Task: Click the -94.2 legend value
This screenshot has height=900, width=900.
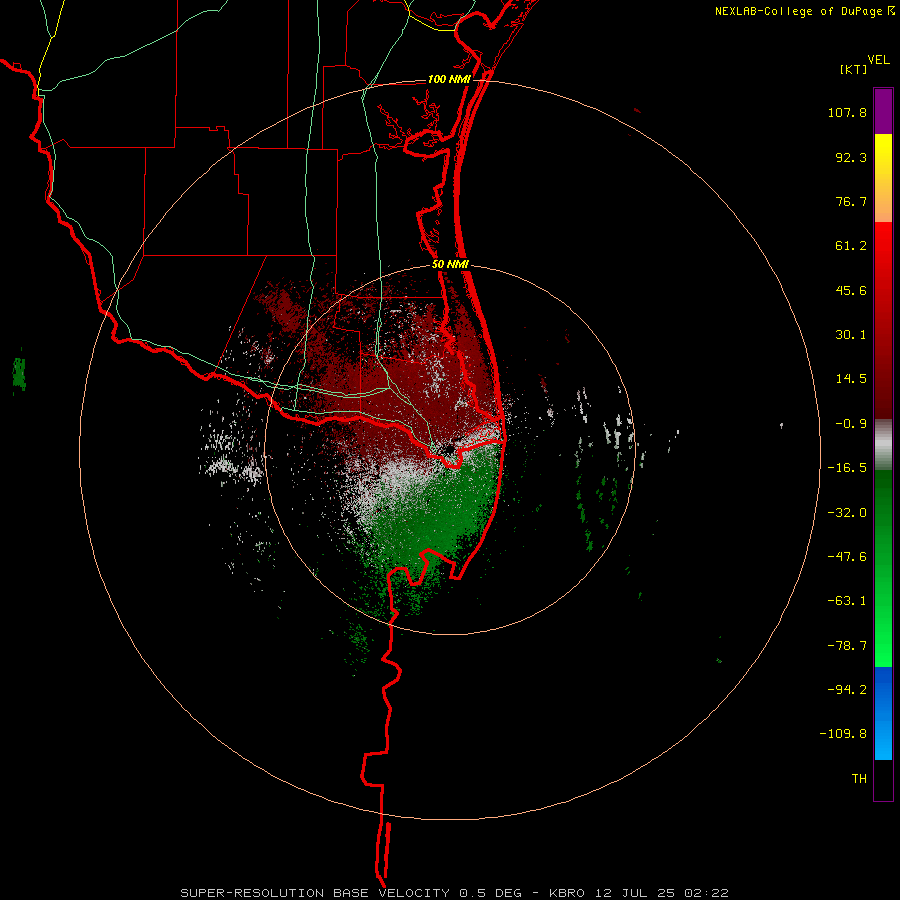Action: point(847,690)
